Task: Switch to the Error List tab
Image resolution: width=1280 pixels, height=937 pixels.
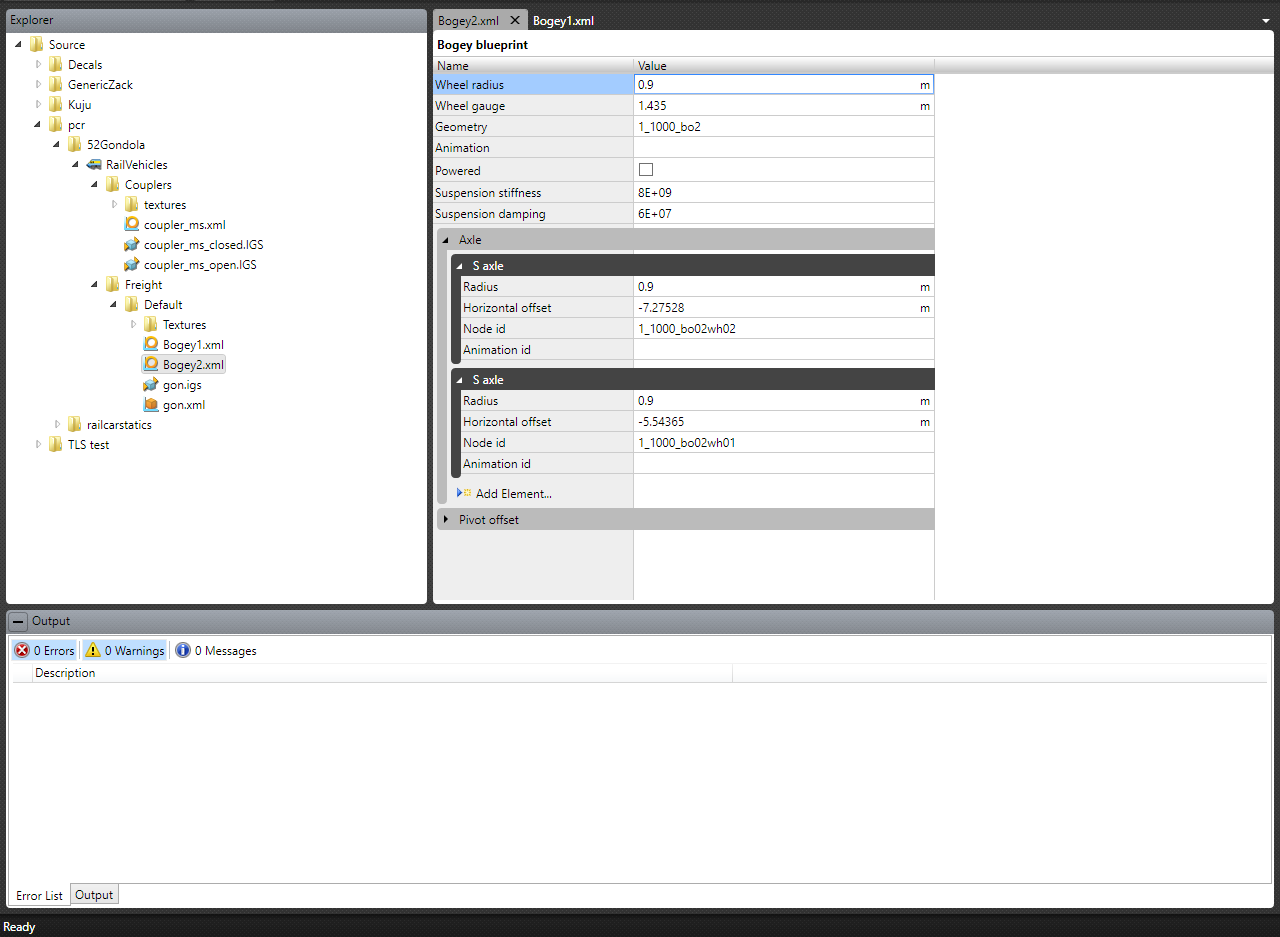Action: pyautogui.click(x=39, y=895)
